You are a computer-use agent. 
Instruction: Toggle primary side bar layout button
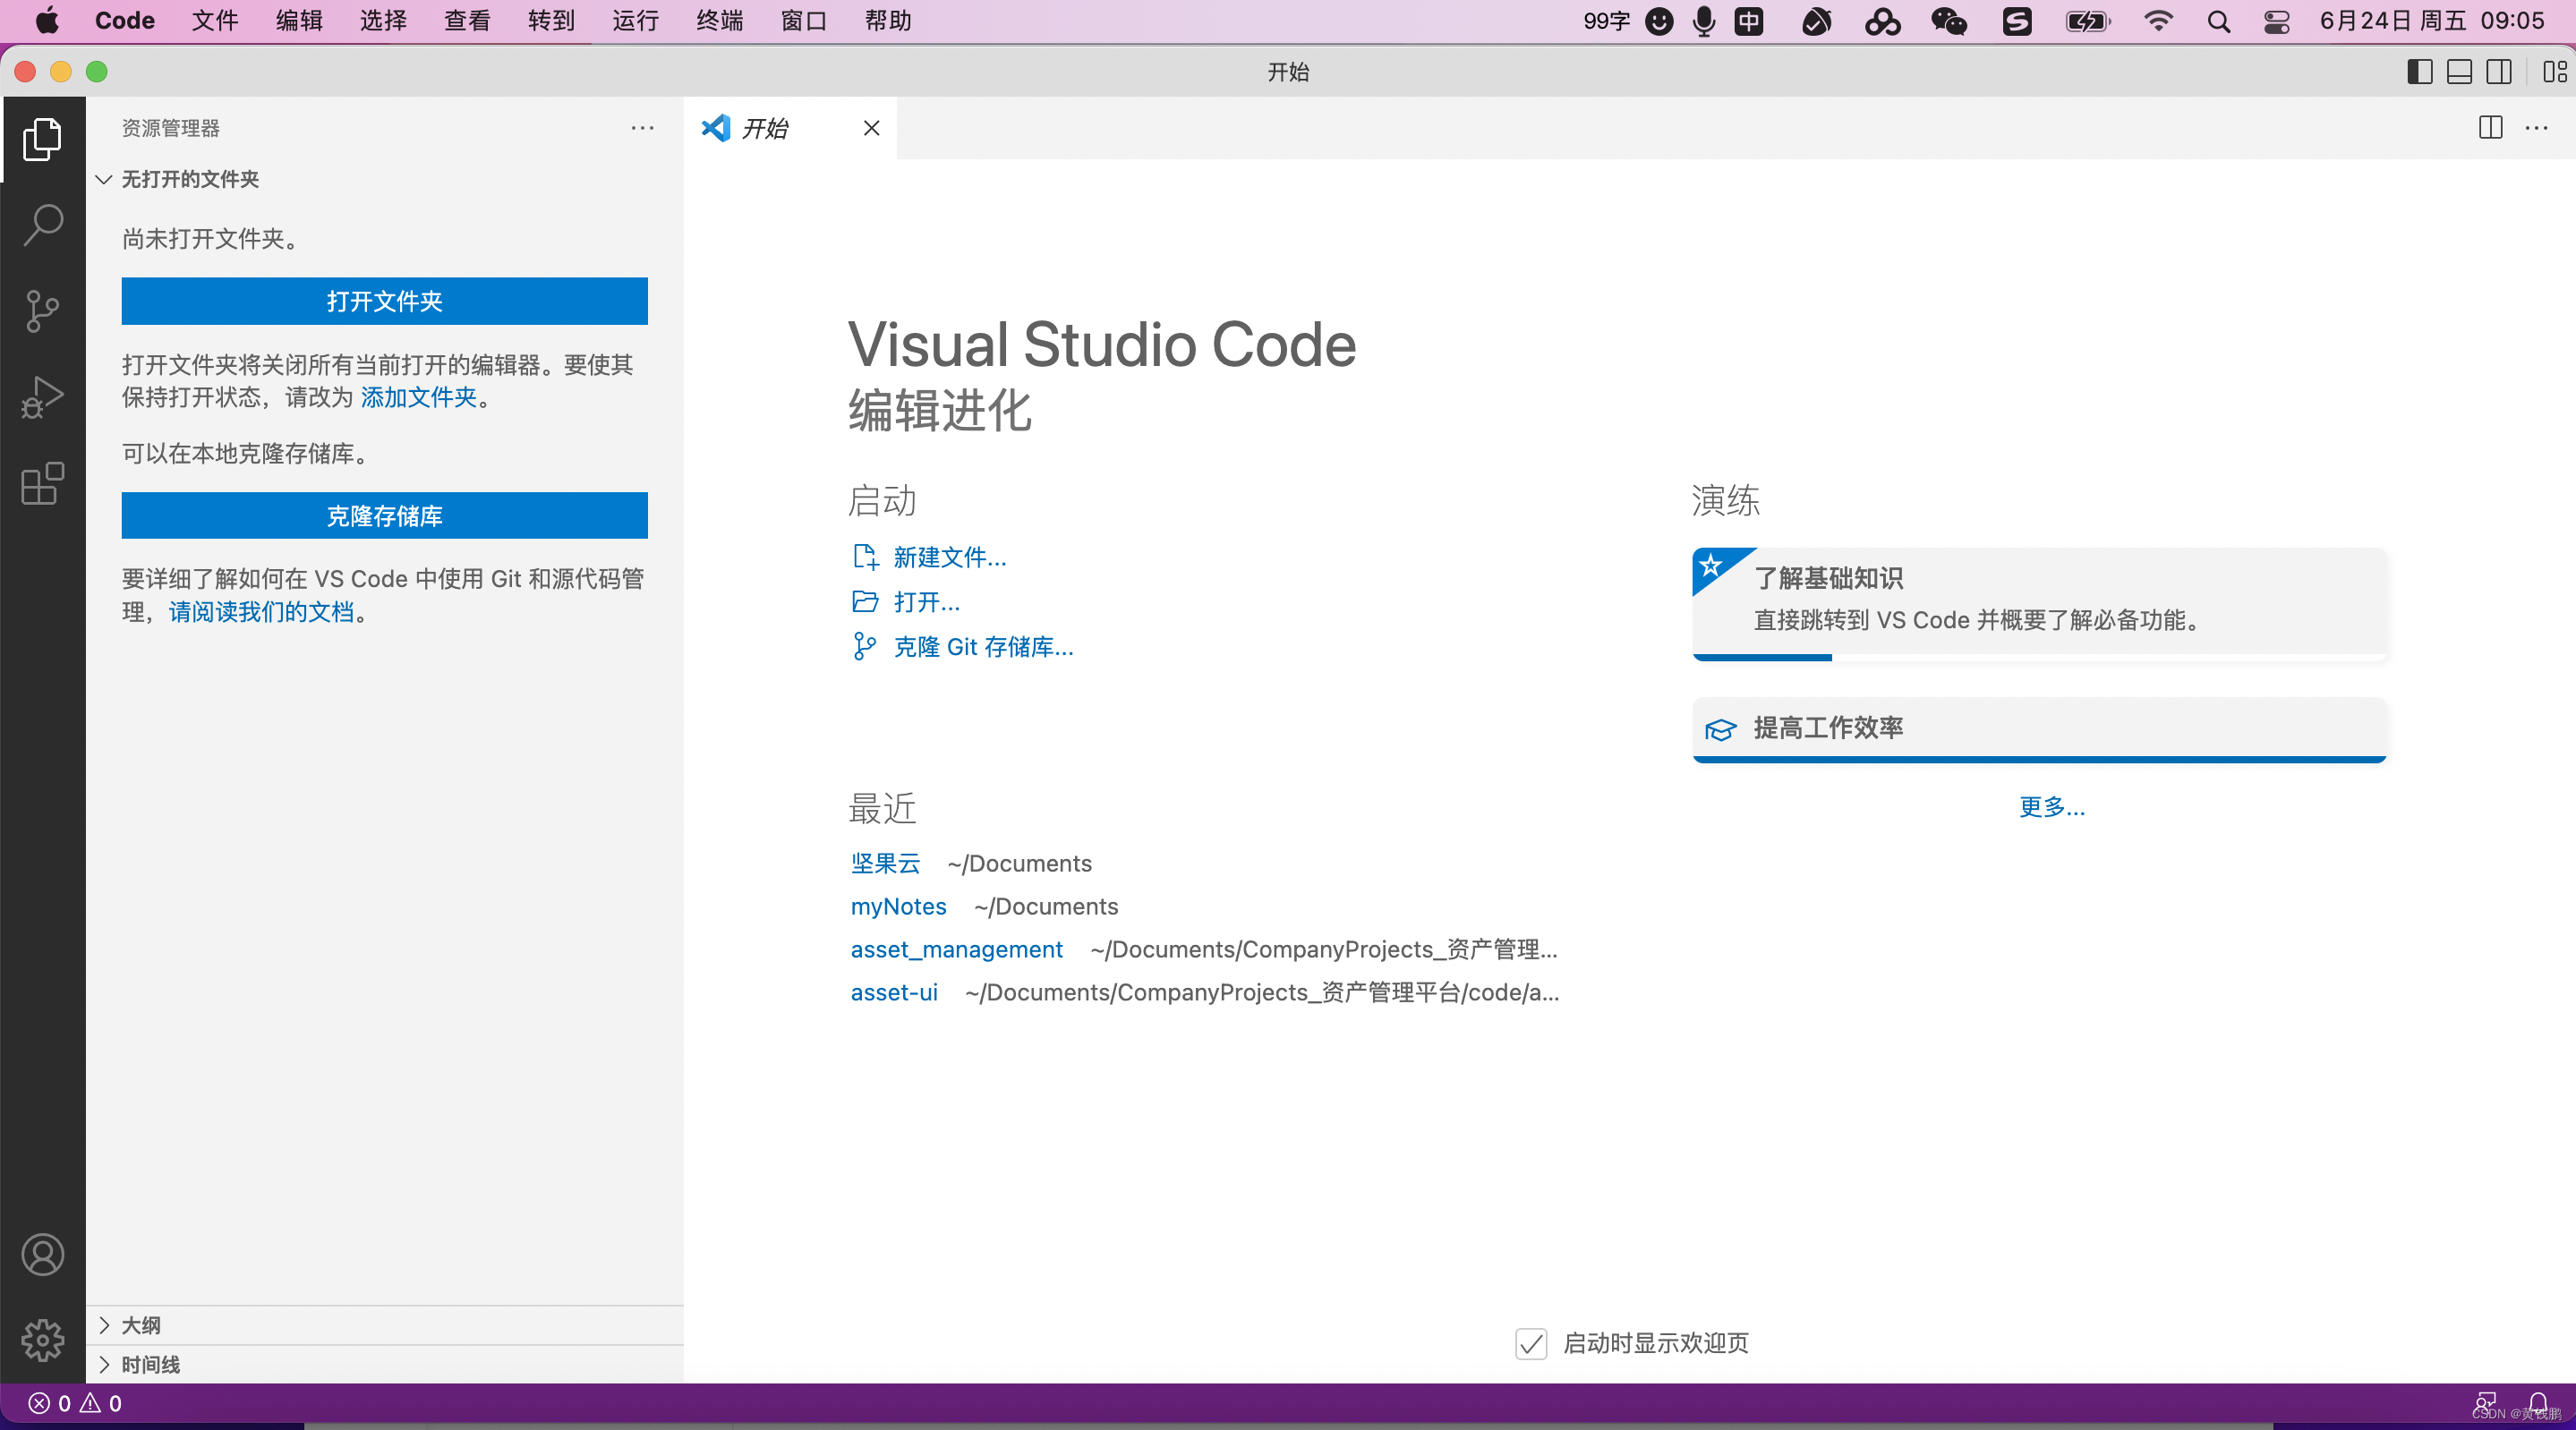(2419, 72)
